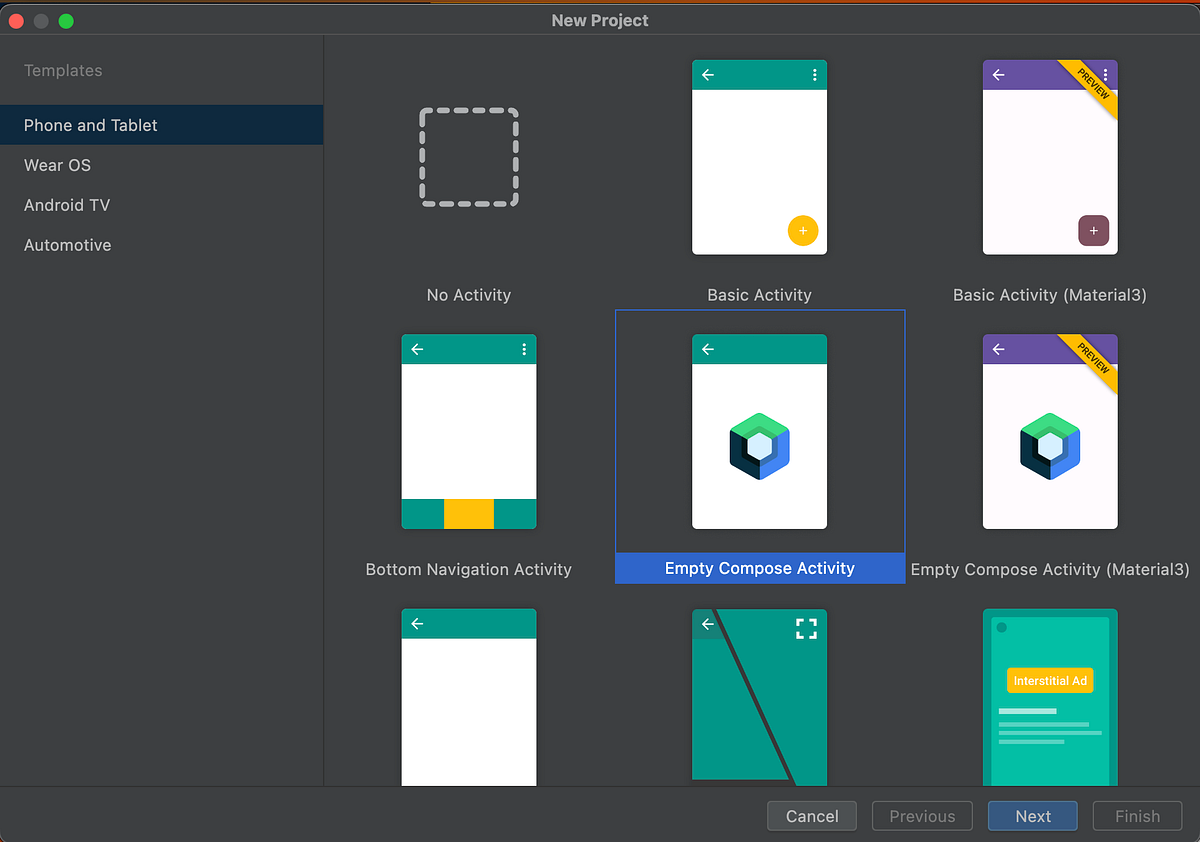This screenshot has height=842, width=1200.
Task: Switch to Android TV templates
Action: tap(66, 205)
